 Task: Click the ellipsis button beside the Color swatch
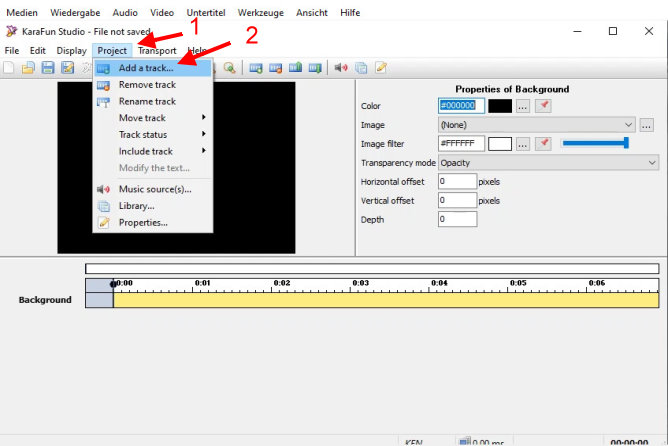pyautogui.click(x=522, y=106)
